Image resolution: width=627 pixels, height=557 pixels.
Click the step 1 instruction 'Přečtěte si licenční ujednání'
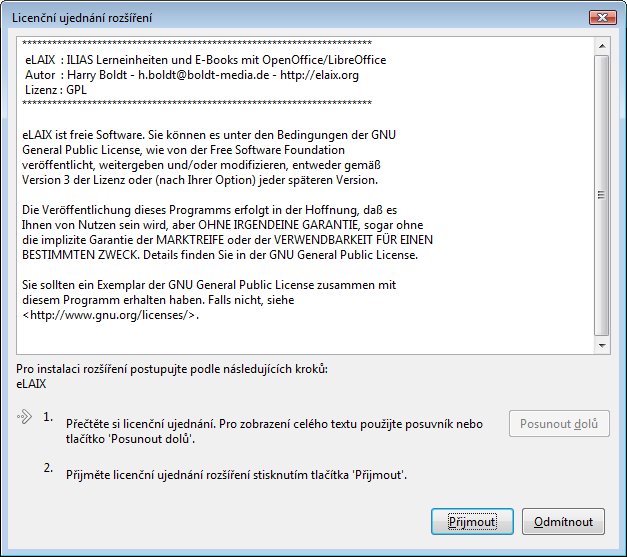click(274, 431)
